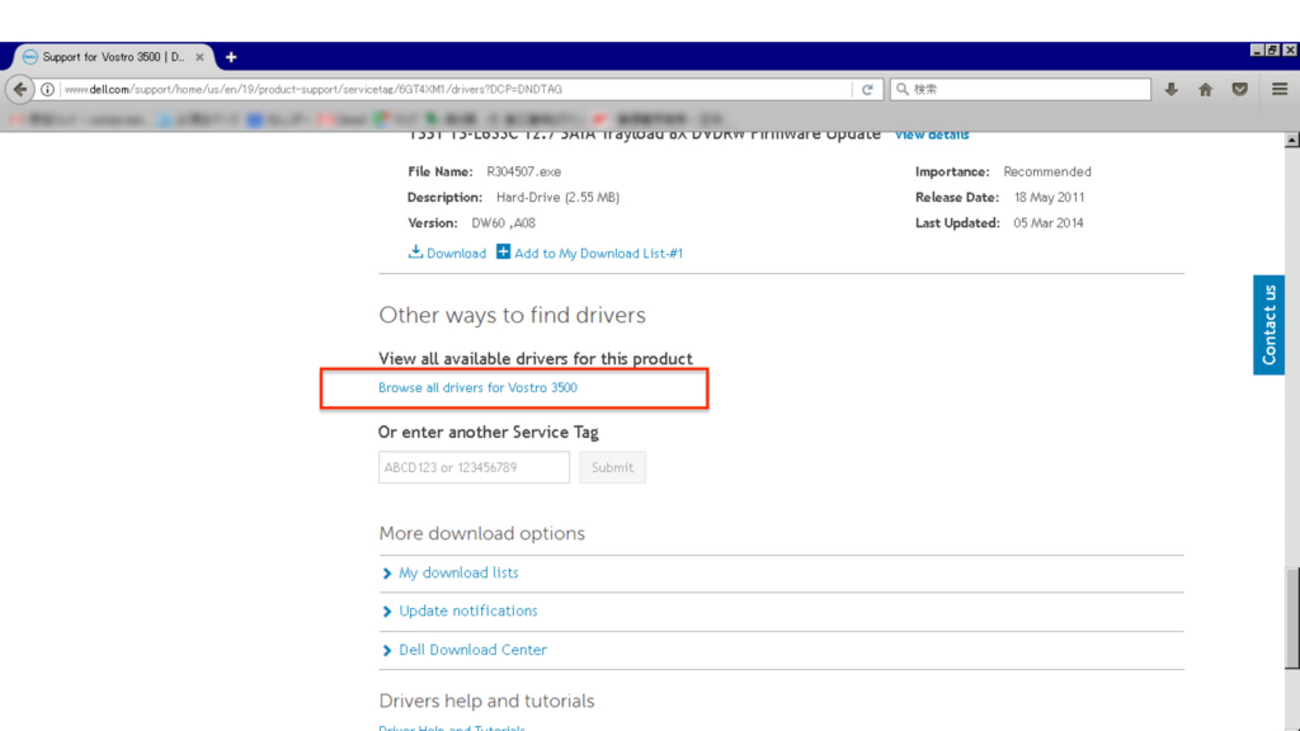Open the Contact us side tab

click(1269, 325)
